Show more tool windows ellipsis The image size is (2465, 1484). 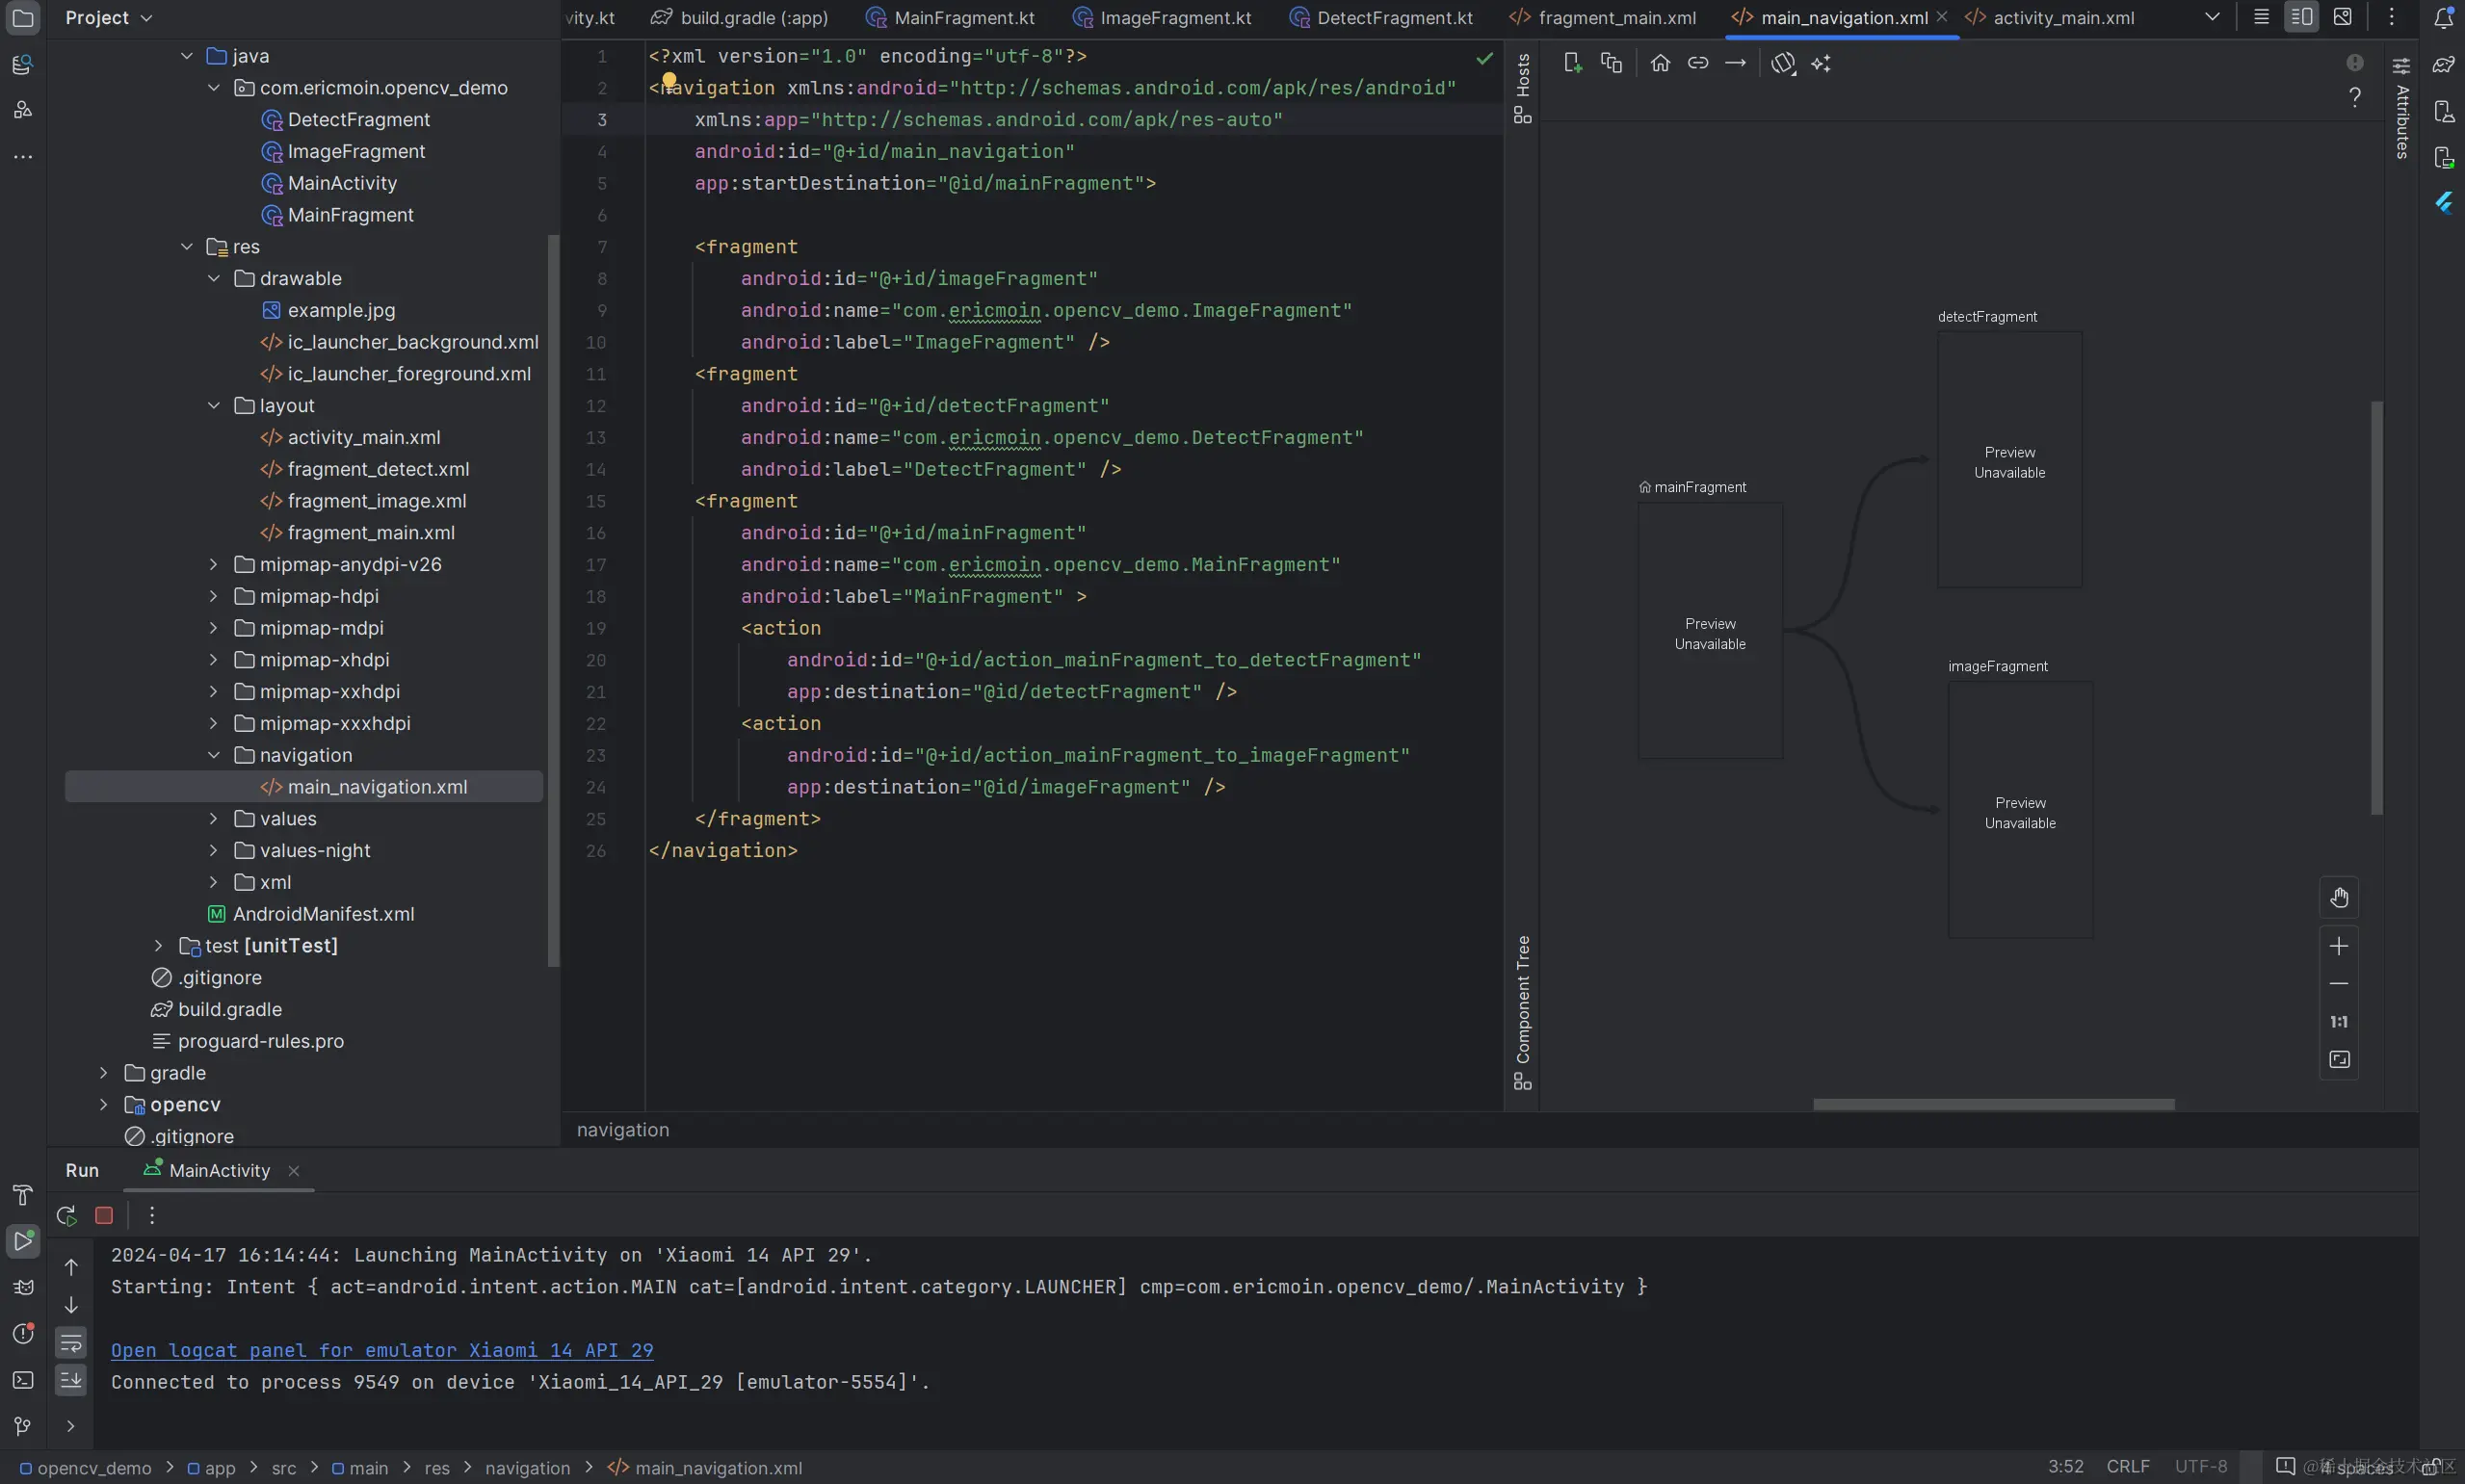point(22,157)
